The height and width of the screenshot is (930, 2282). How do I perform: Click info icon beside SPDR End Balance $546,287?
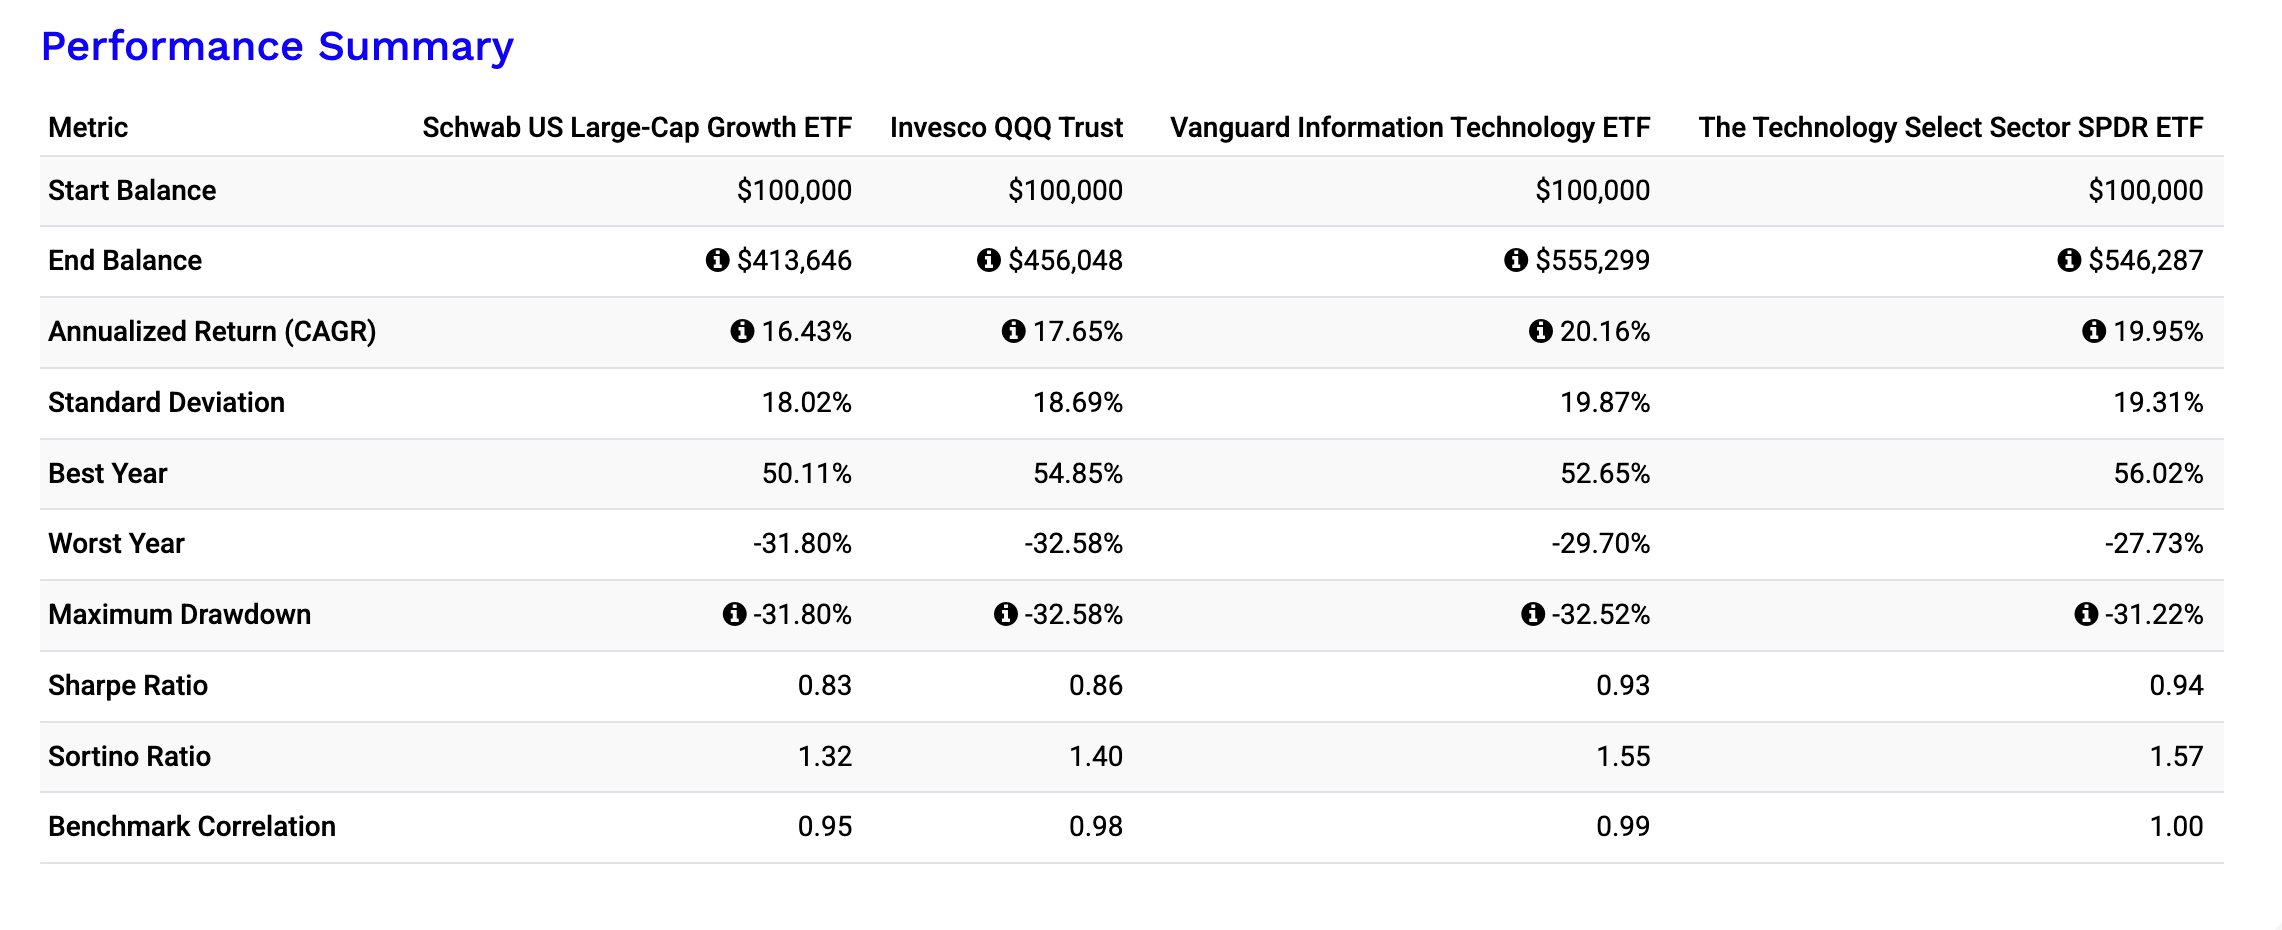(x=2069, y=260)
